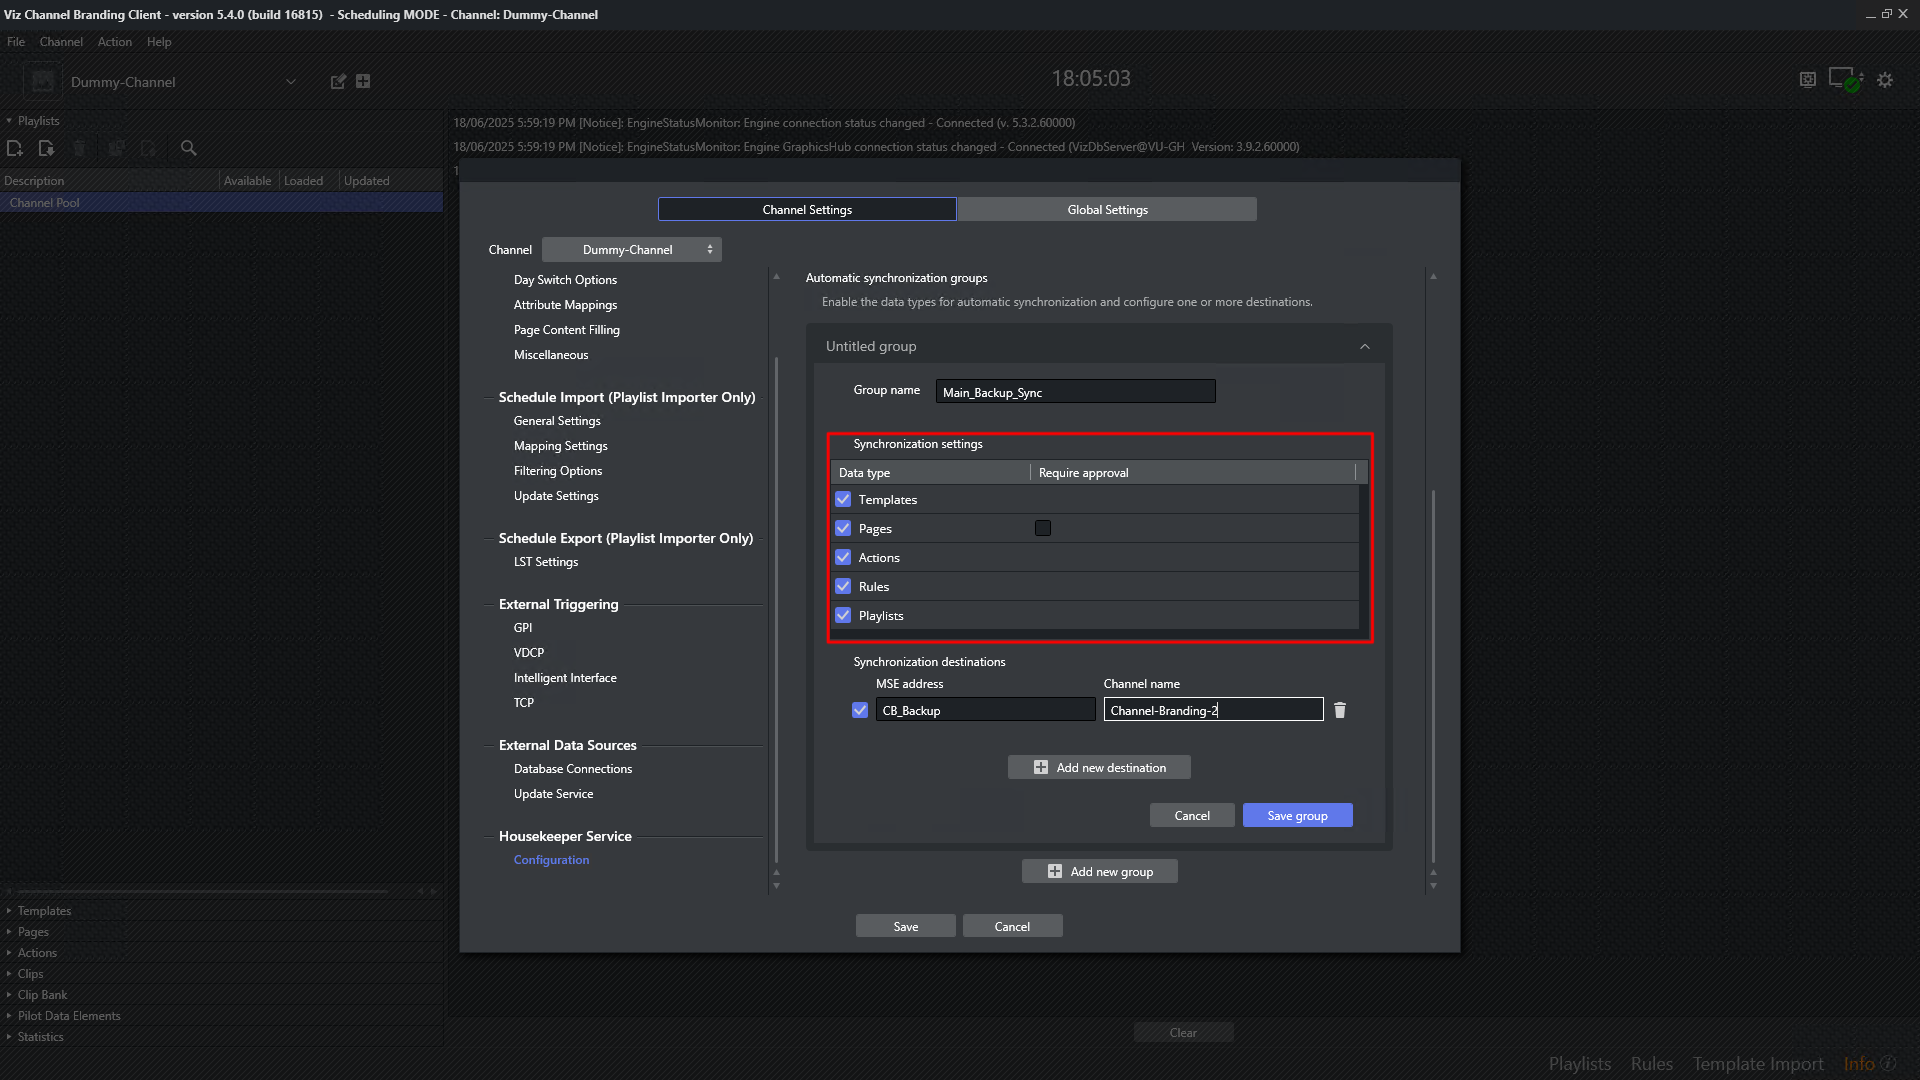
Task: Click the add channel plus icon
Action: pyautogui.click(x=363, y=81)
